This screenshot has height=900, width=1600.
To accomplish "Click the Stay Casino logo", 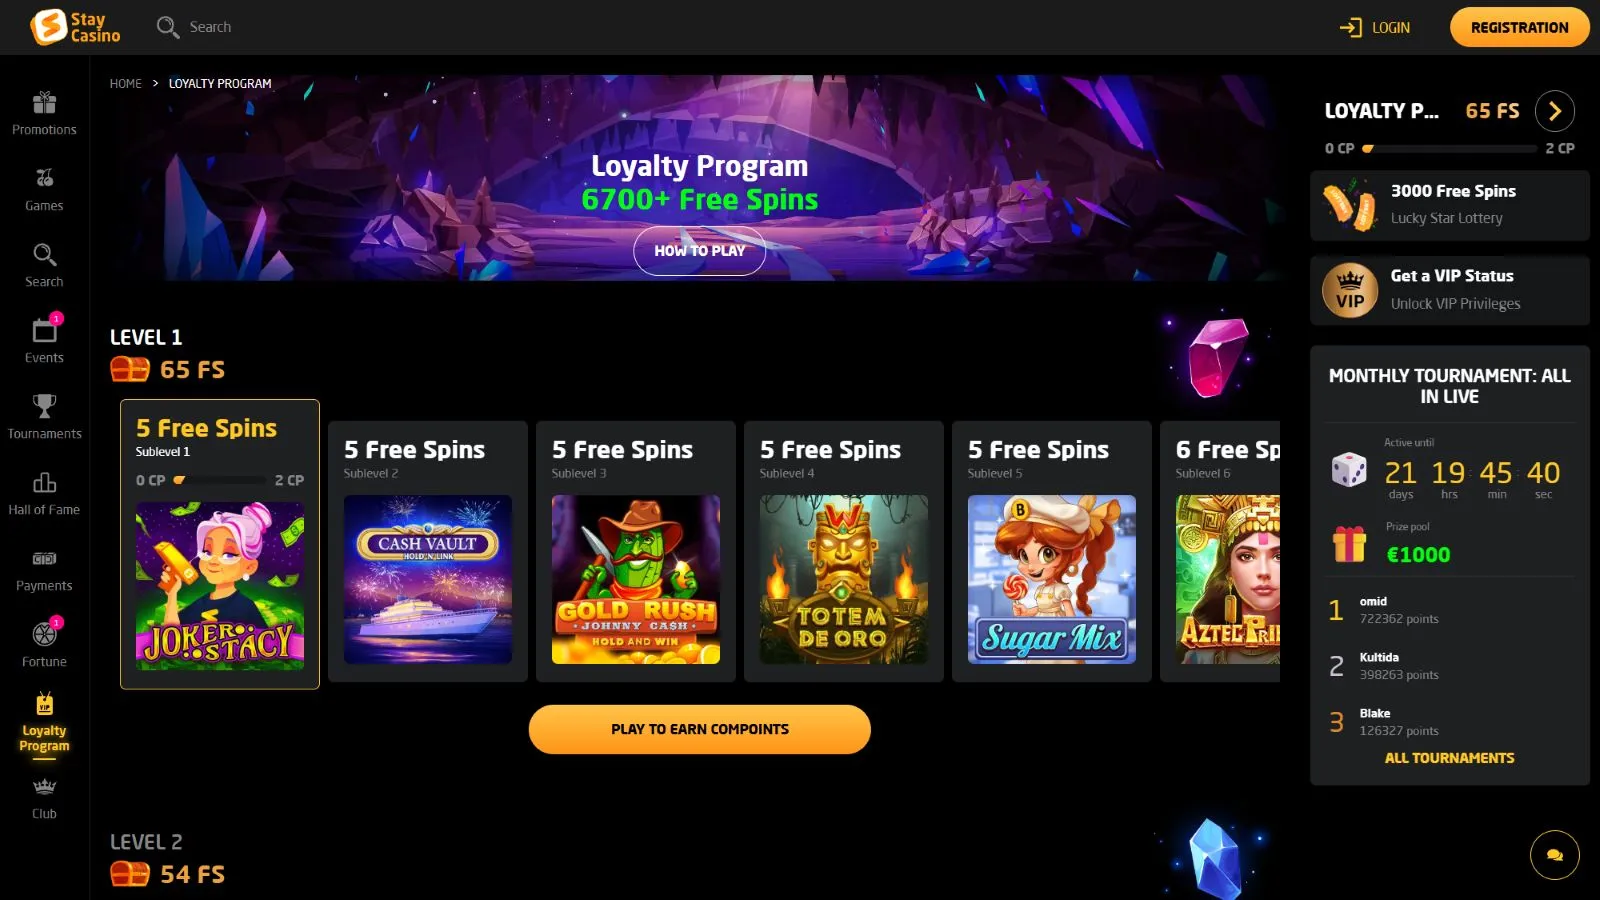I will coord(75,27).
